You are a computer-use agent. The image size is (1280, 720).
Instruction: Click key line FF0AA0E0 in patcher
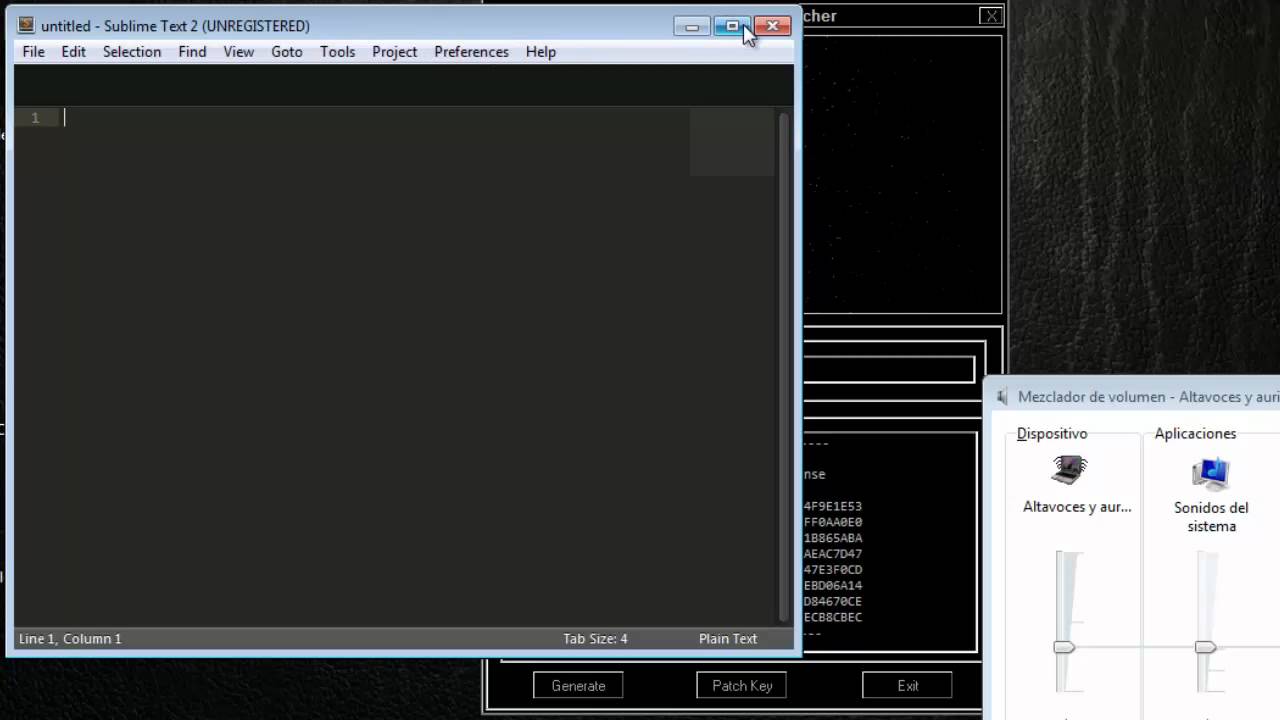(833, 522)
